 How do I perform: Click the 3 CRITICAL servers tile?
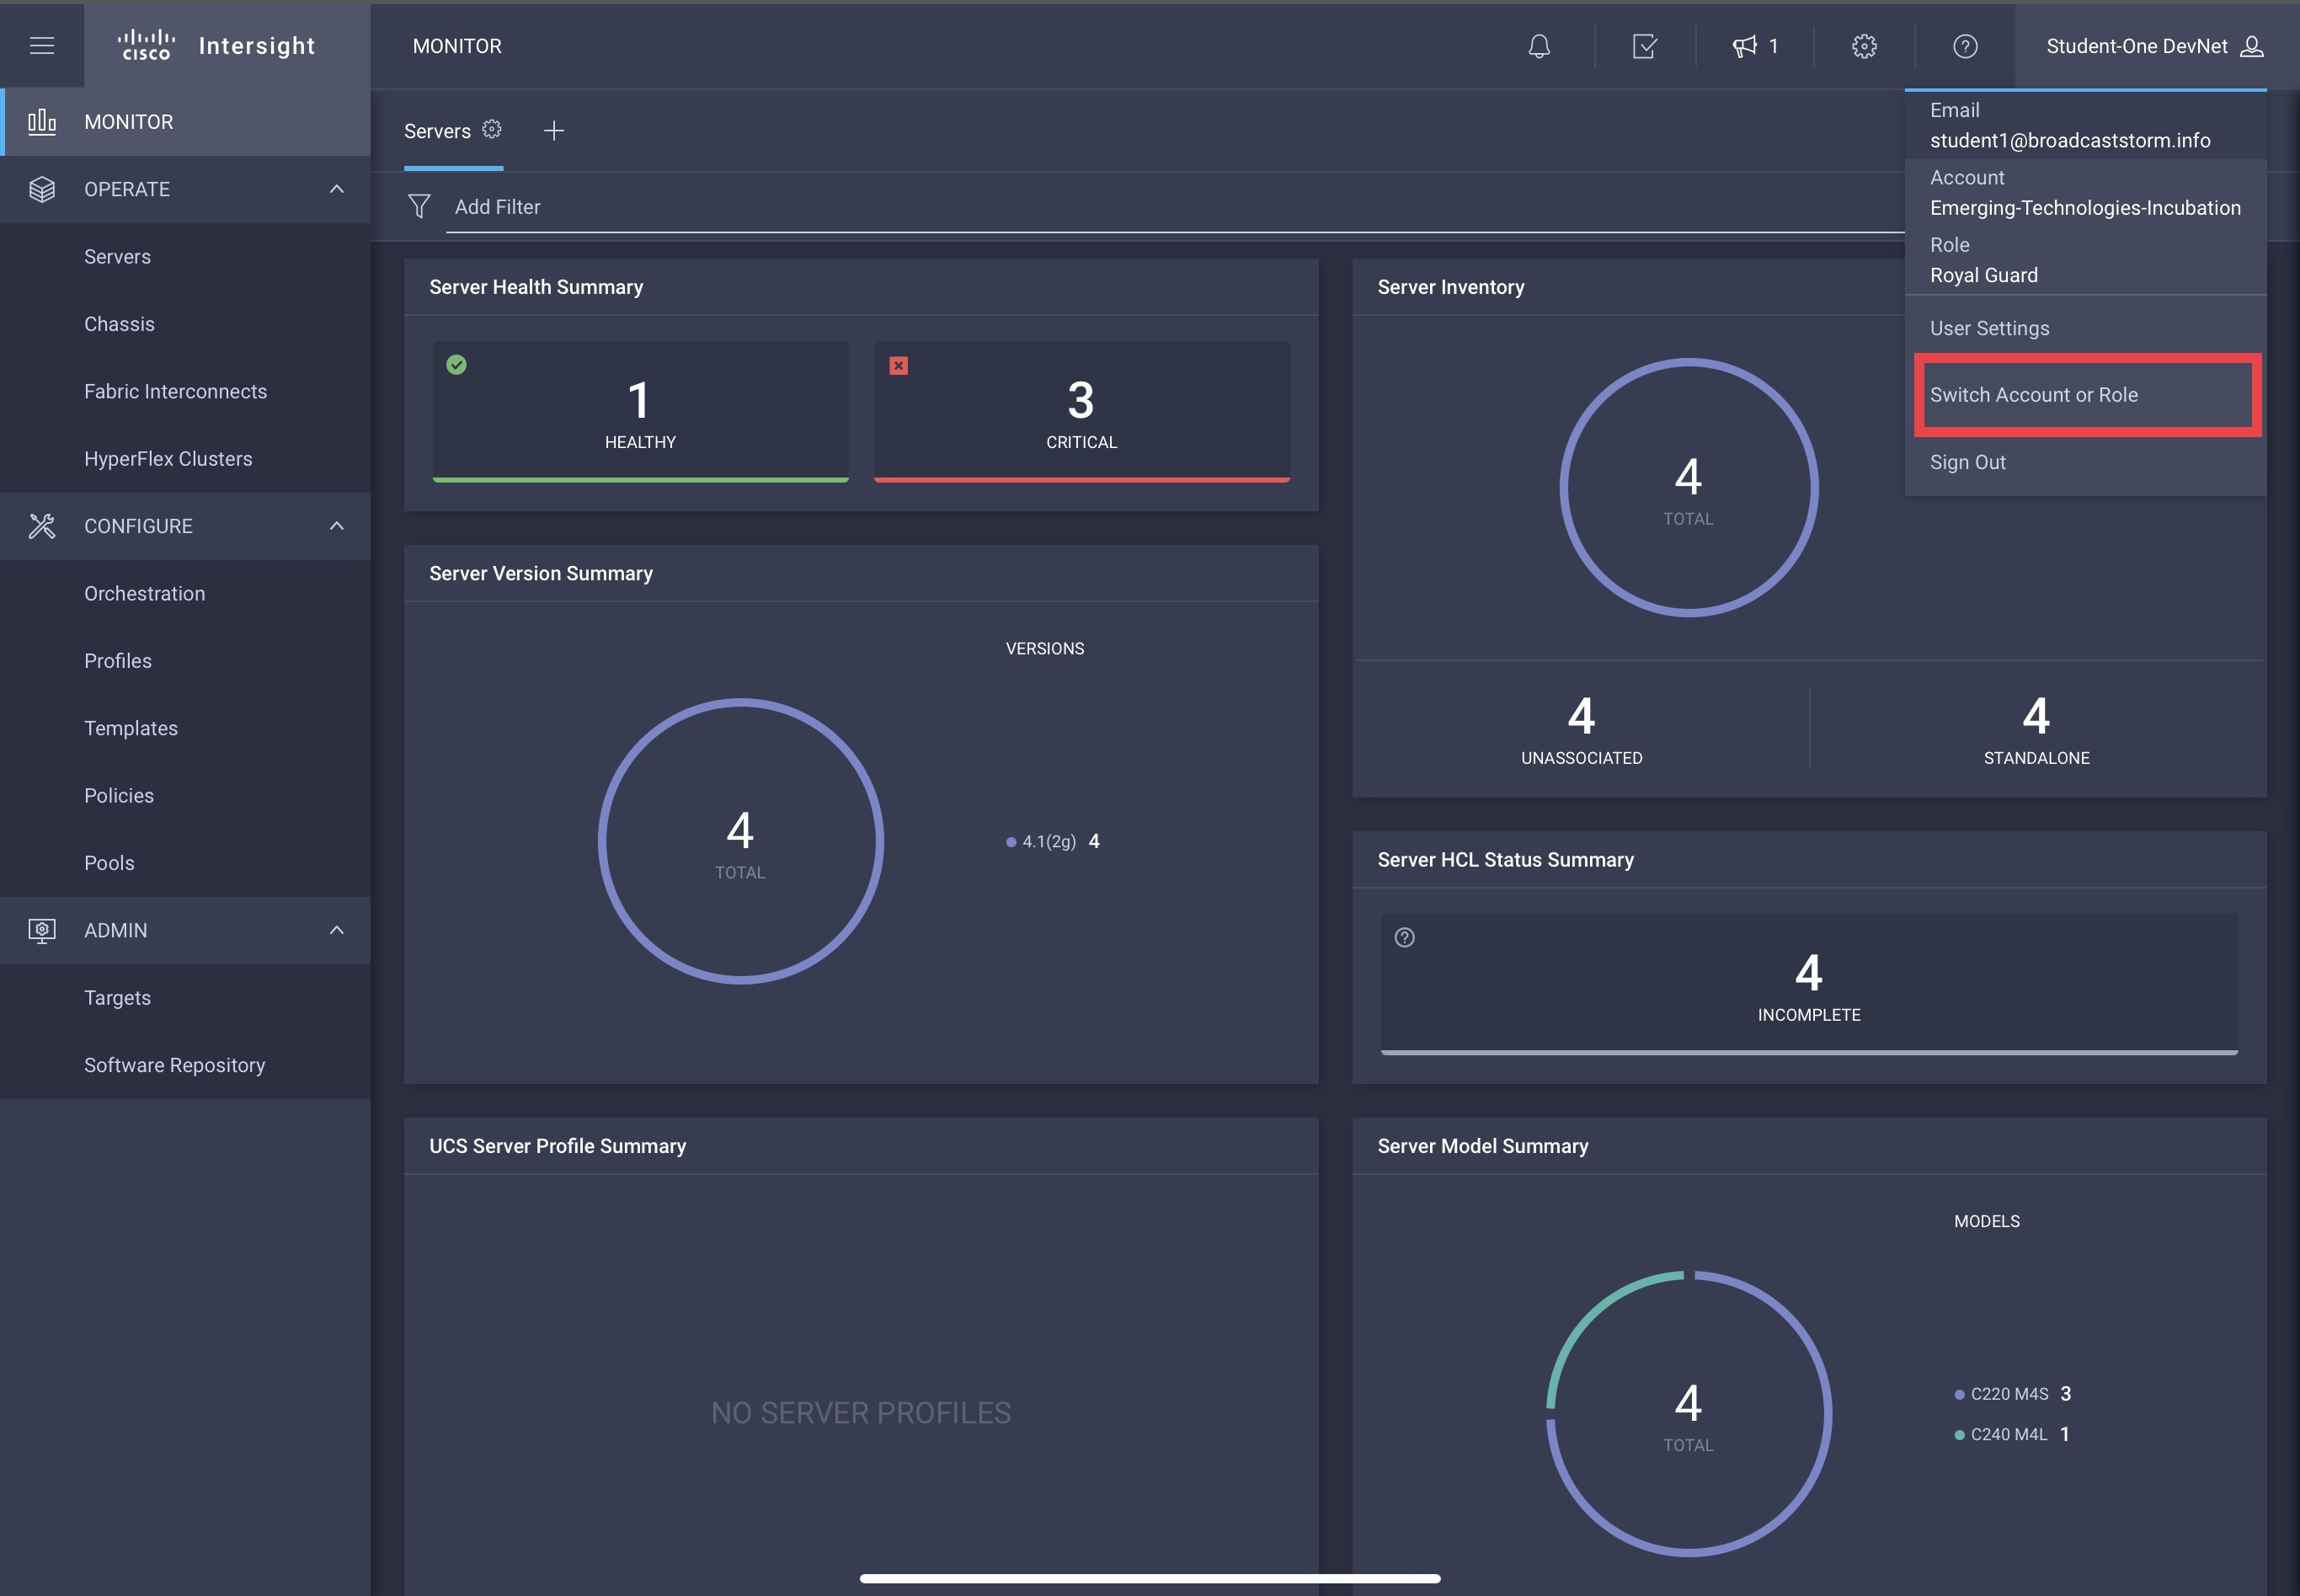1081,411
